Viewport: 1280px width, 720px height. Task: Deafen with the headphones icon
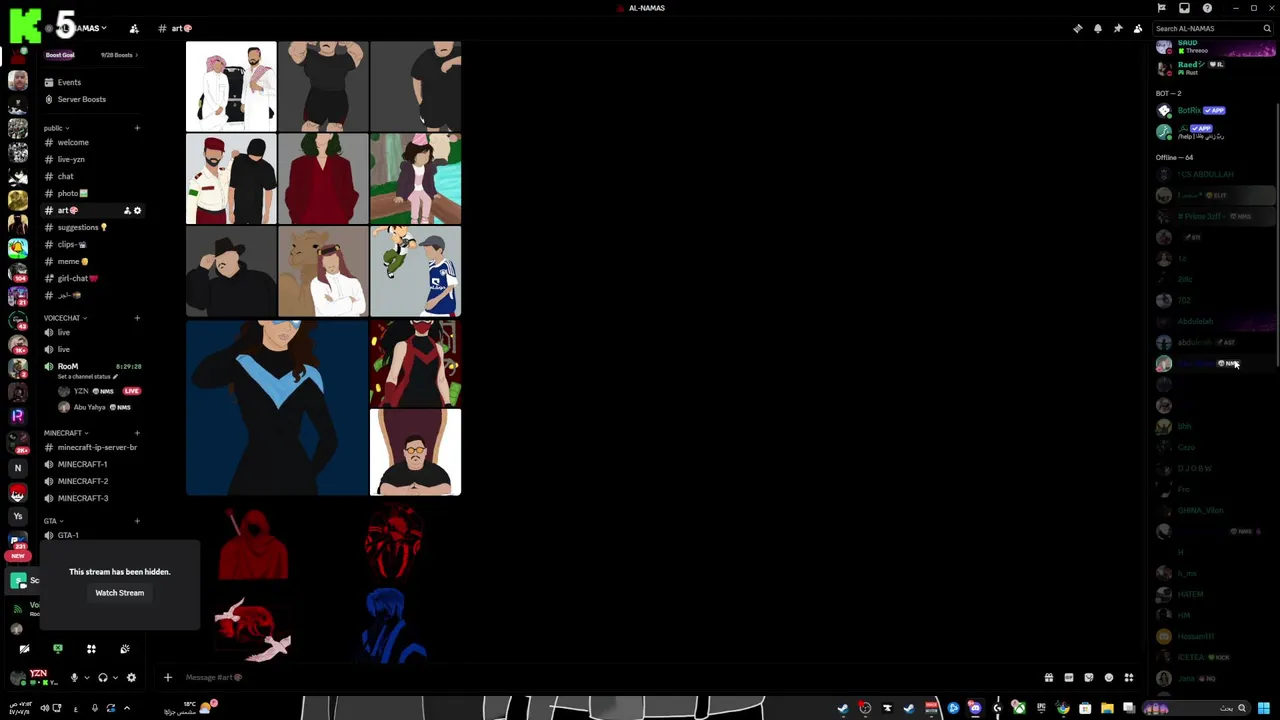102,678
